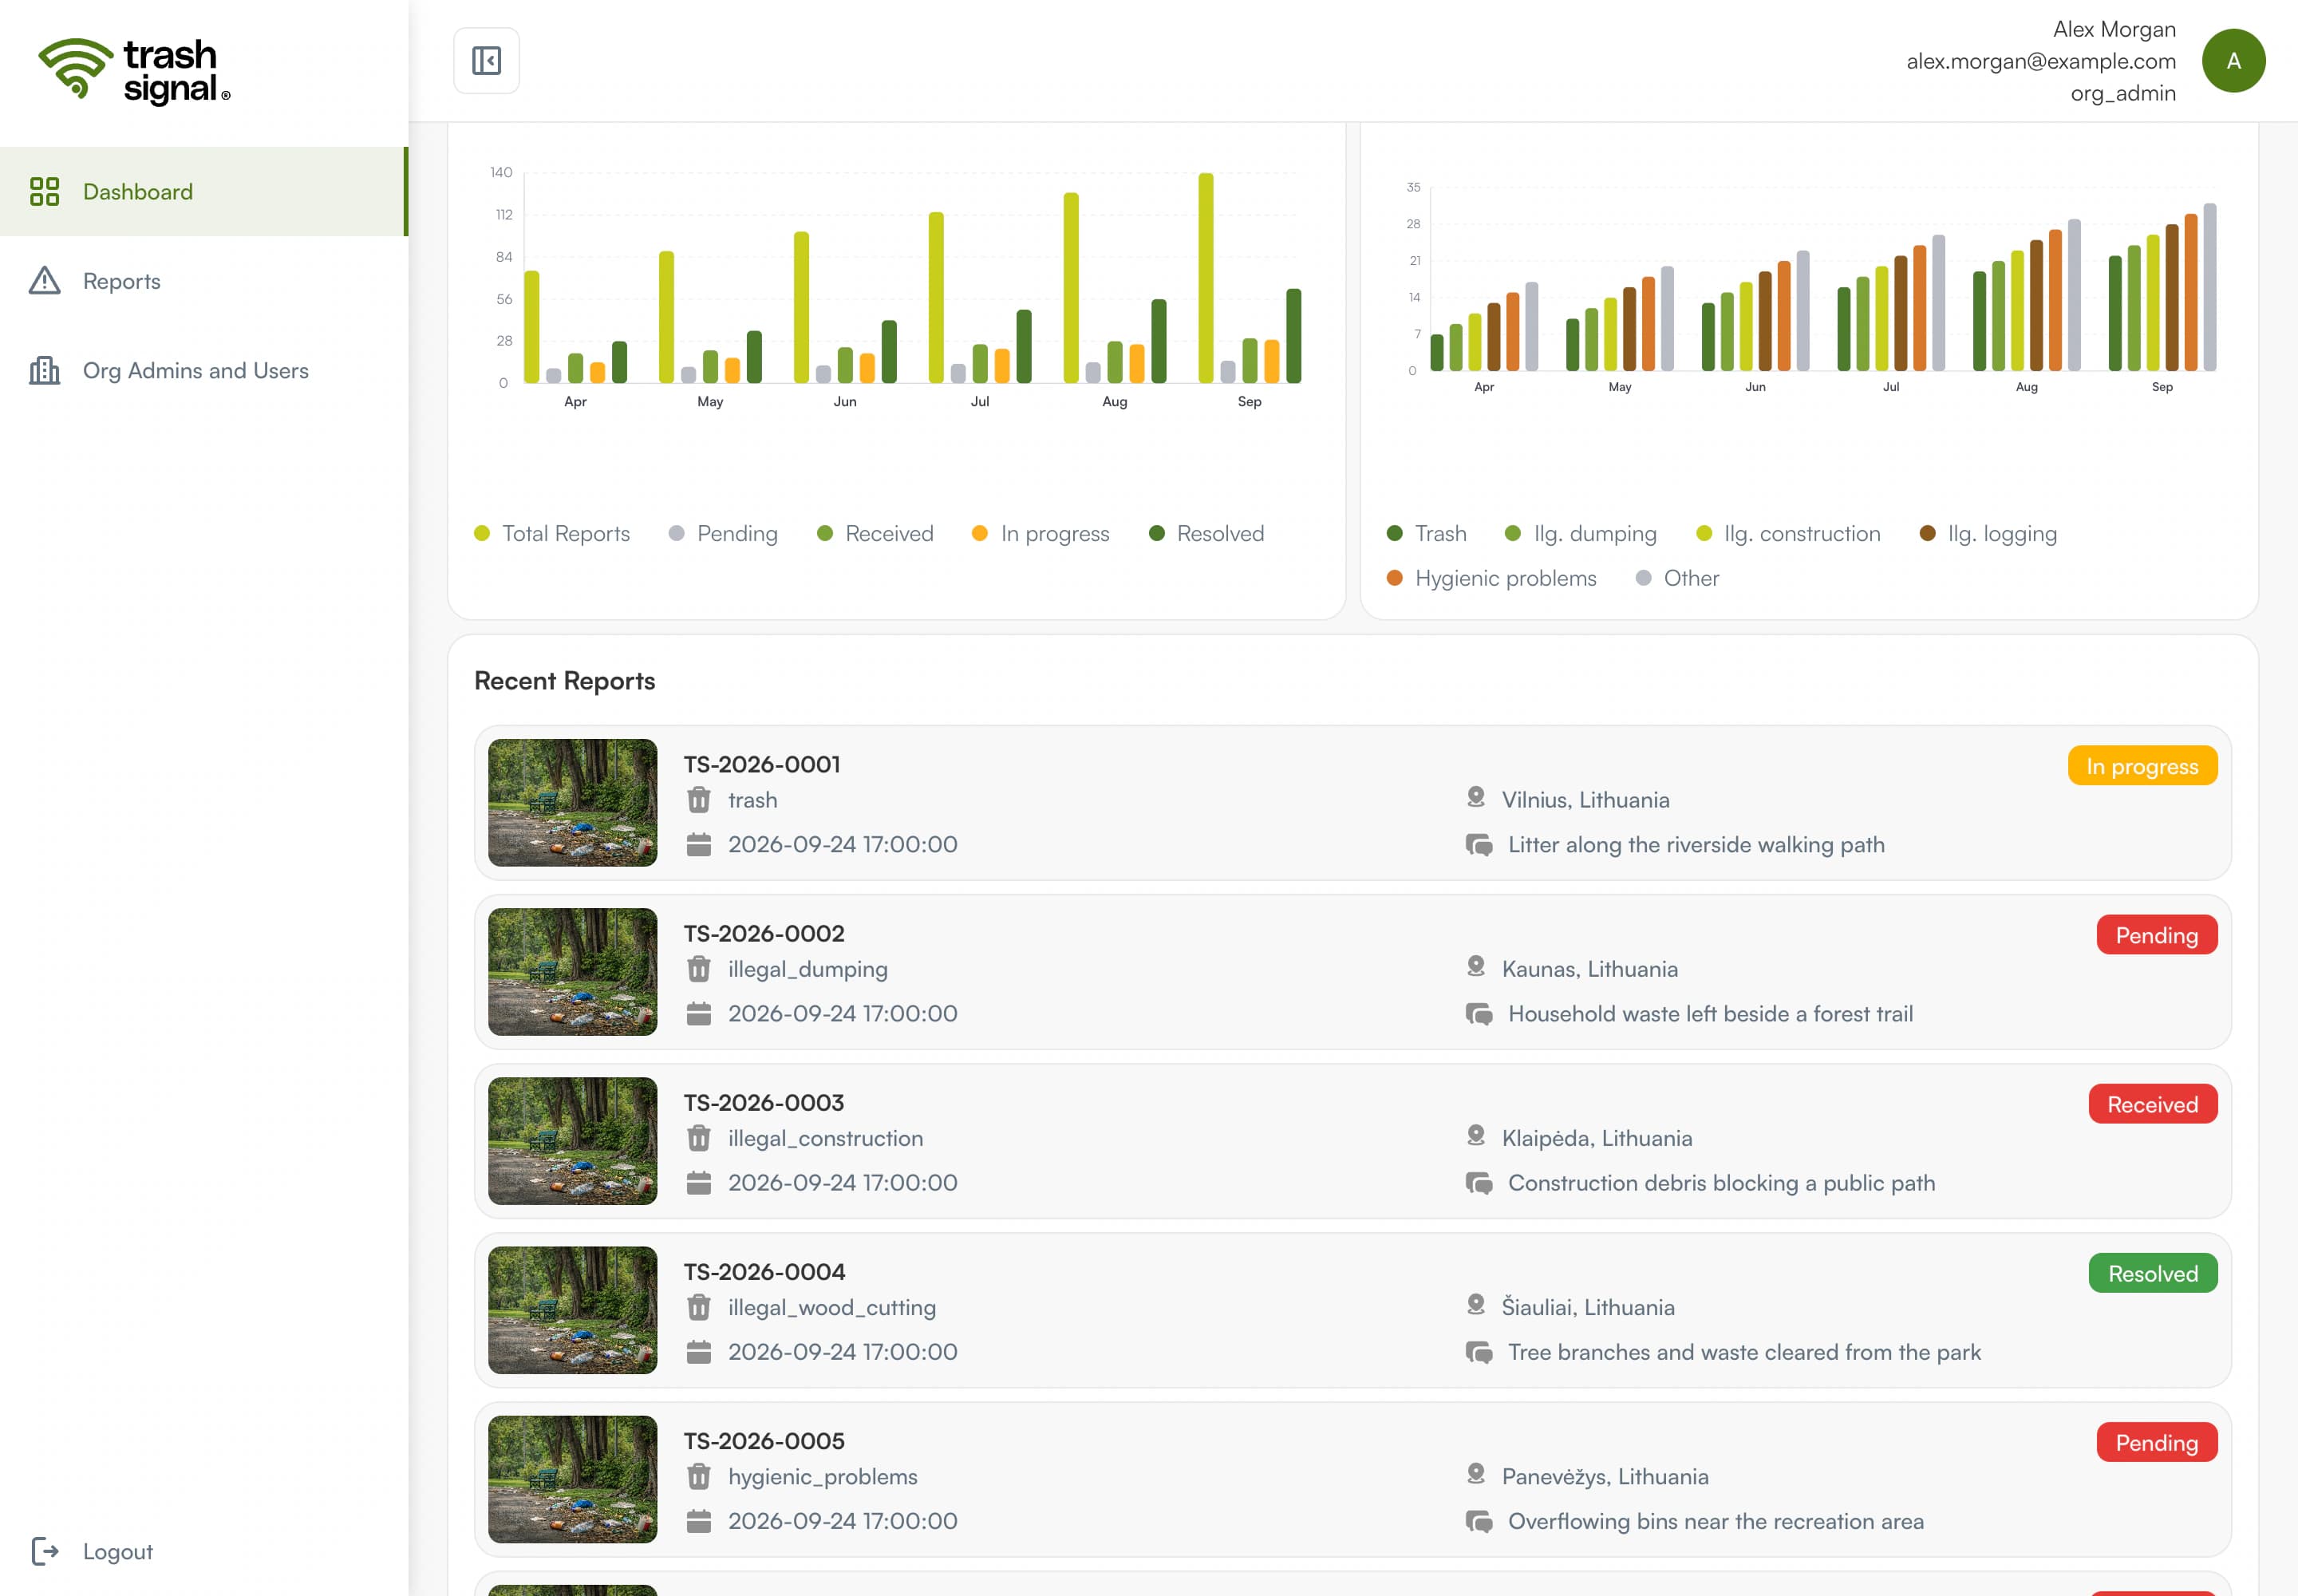Toggle Hygienic problems legend entry

(1492, 578)
